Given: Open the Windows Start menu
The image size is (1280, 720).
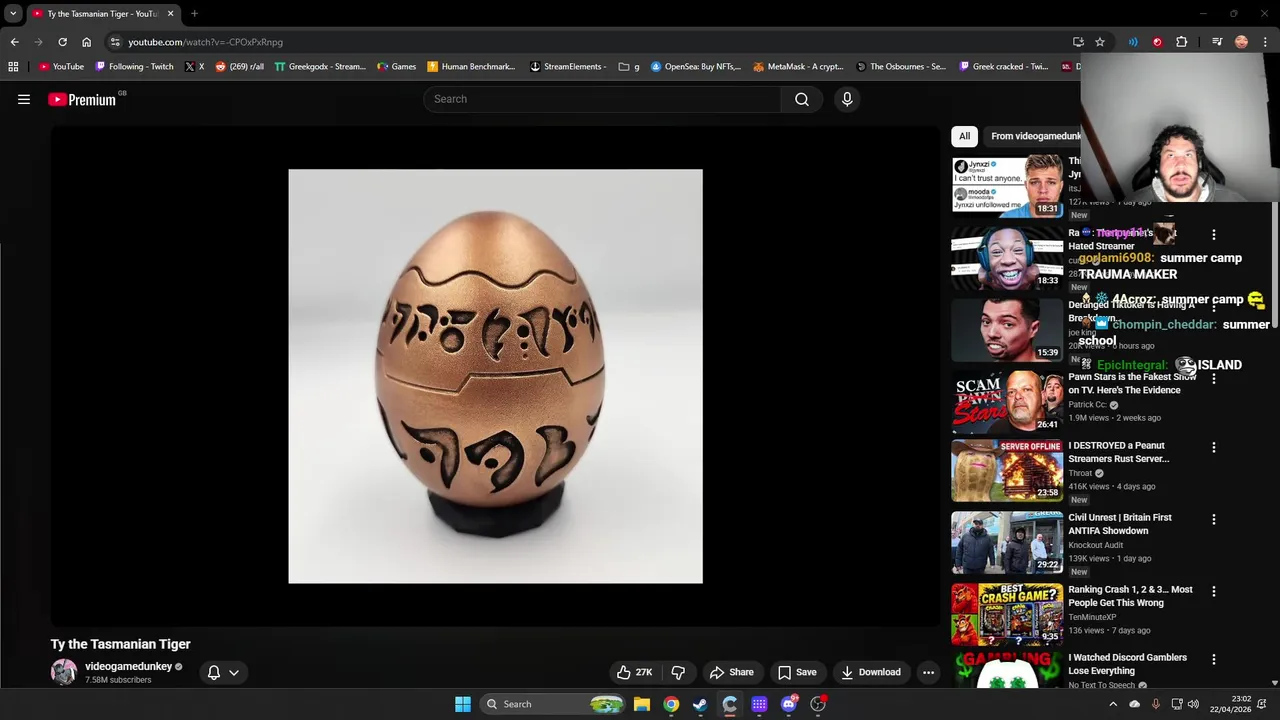Looking at the screenshot, I should [463, 704].
